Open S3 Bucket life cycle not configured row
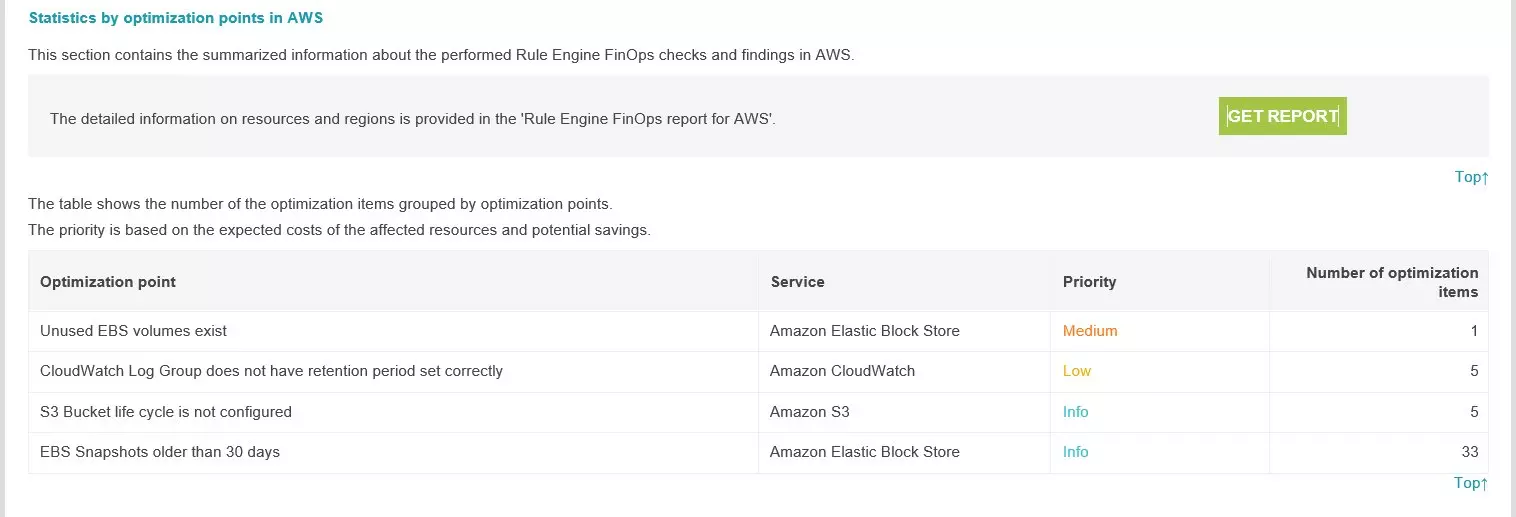Viewport: 1516px width, 517px height. [758, 412]
